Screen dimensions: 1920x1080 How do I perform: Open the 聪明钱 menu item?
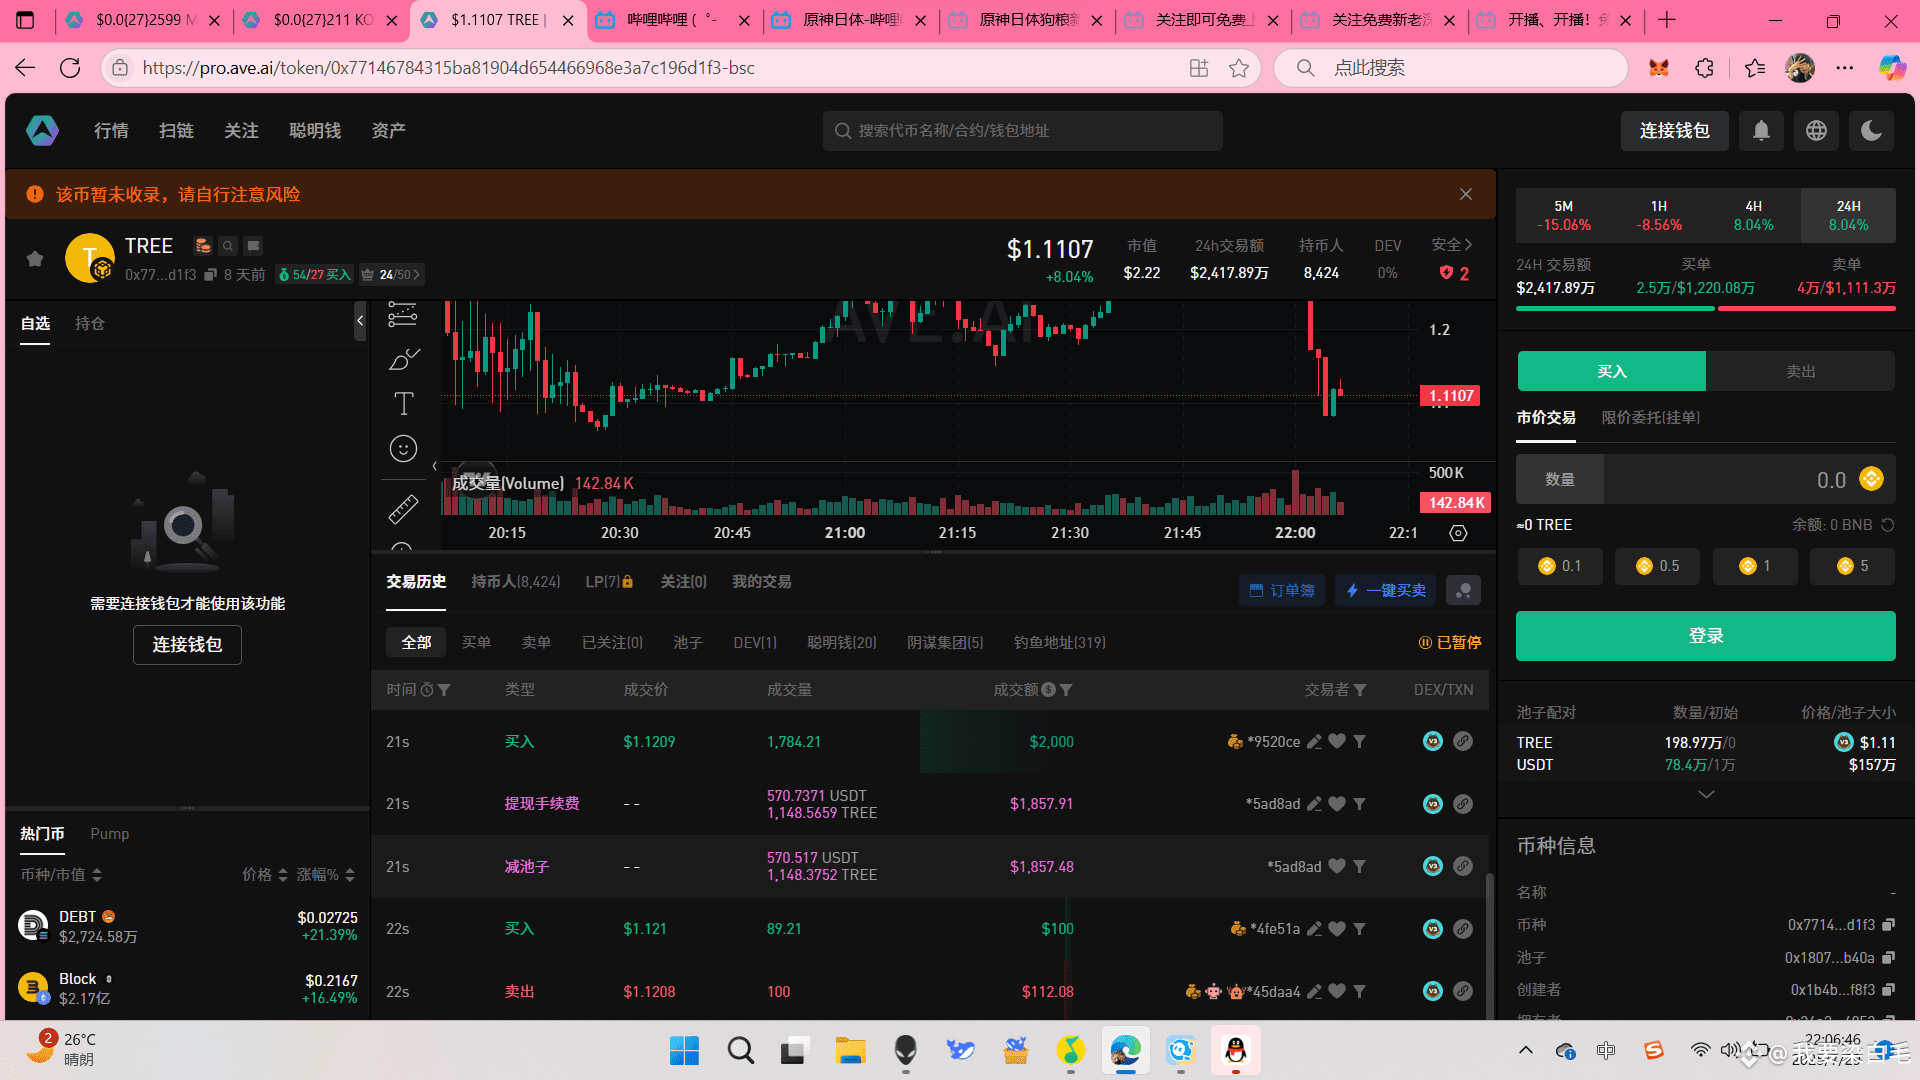315,131
